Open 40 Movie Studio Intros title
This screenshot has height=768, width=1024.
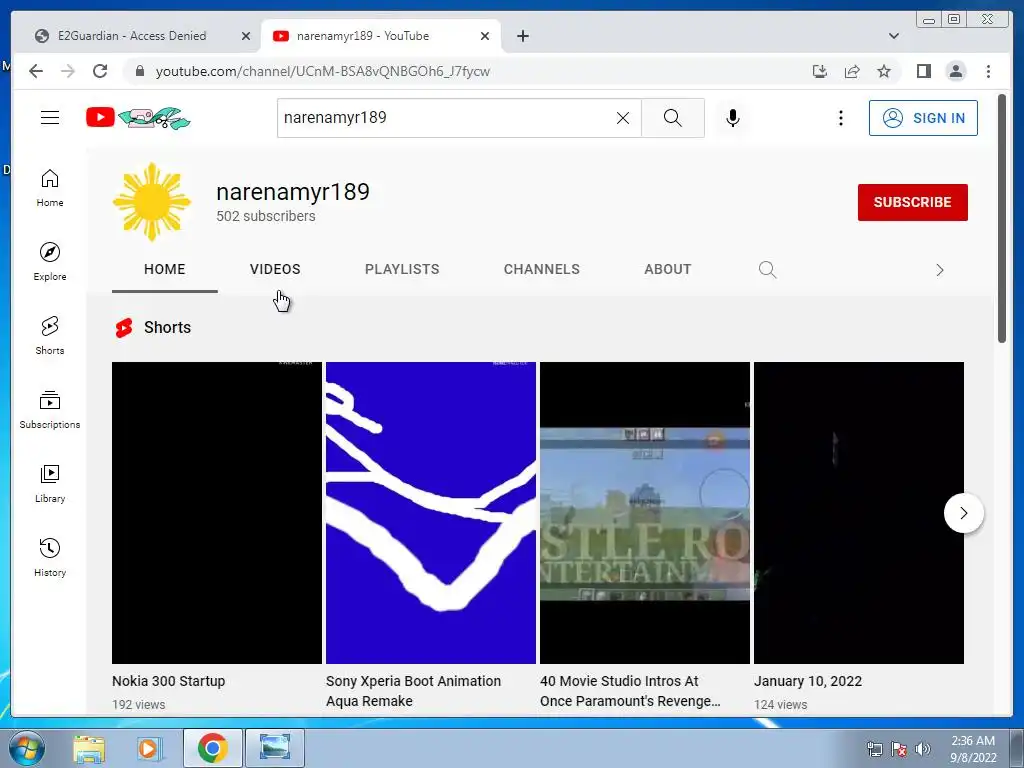(630, 691)
